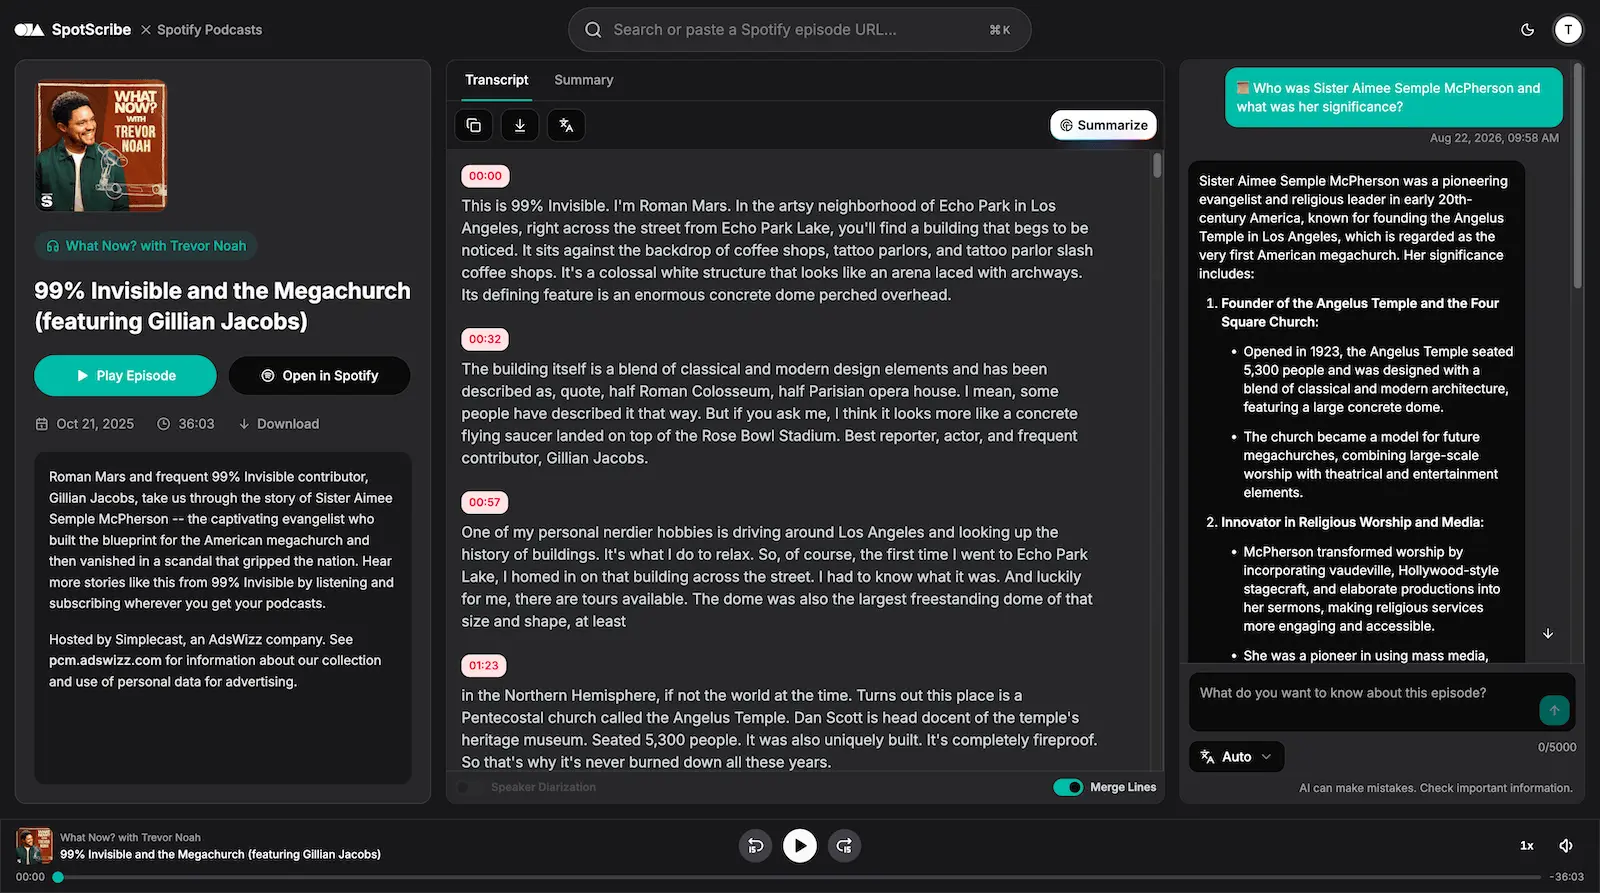Click the podcast cover artwork
1600x893 pixels.
pyautogui.click(x=101, y=146)
